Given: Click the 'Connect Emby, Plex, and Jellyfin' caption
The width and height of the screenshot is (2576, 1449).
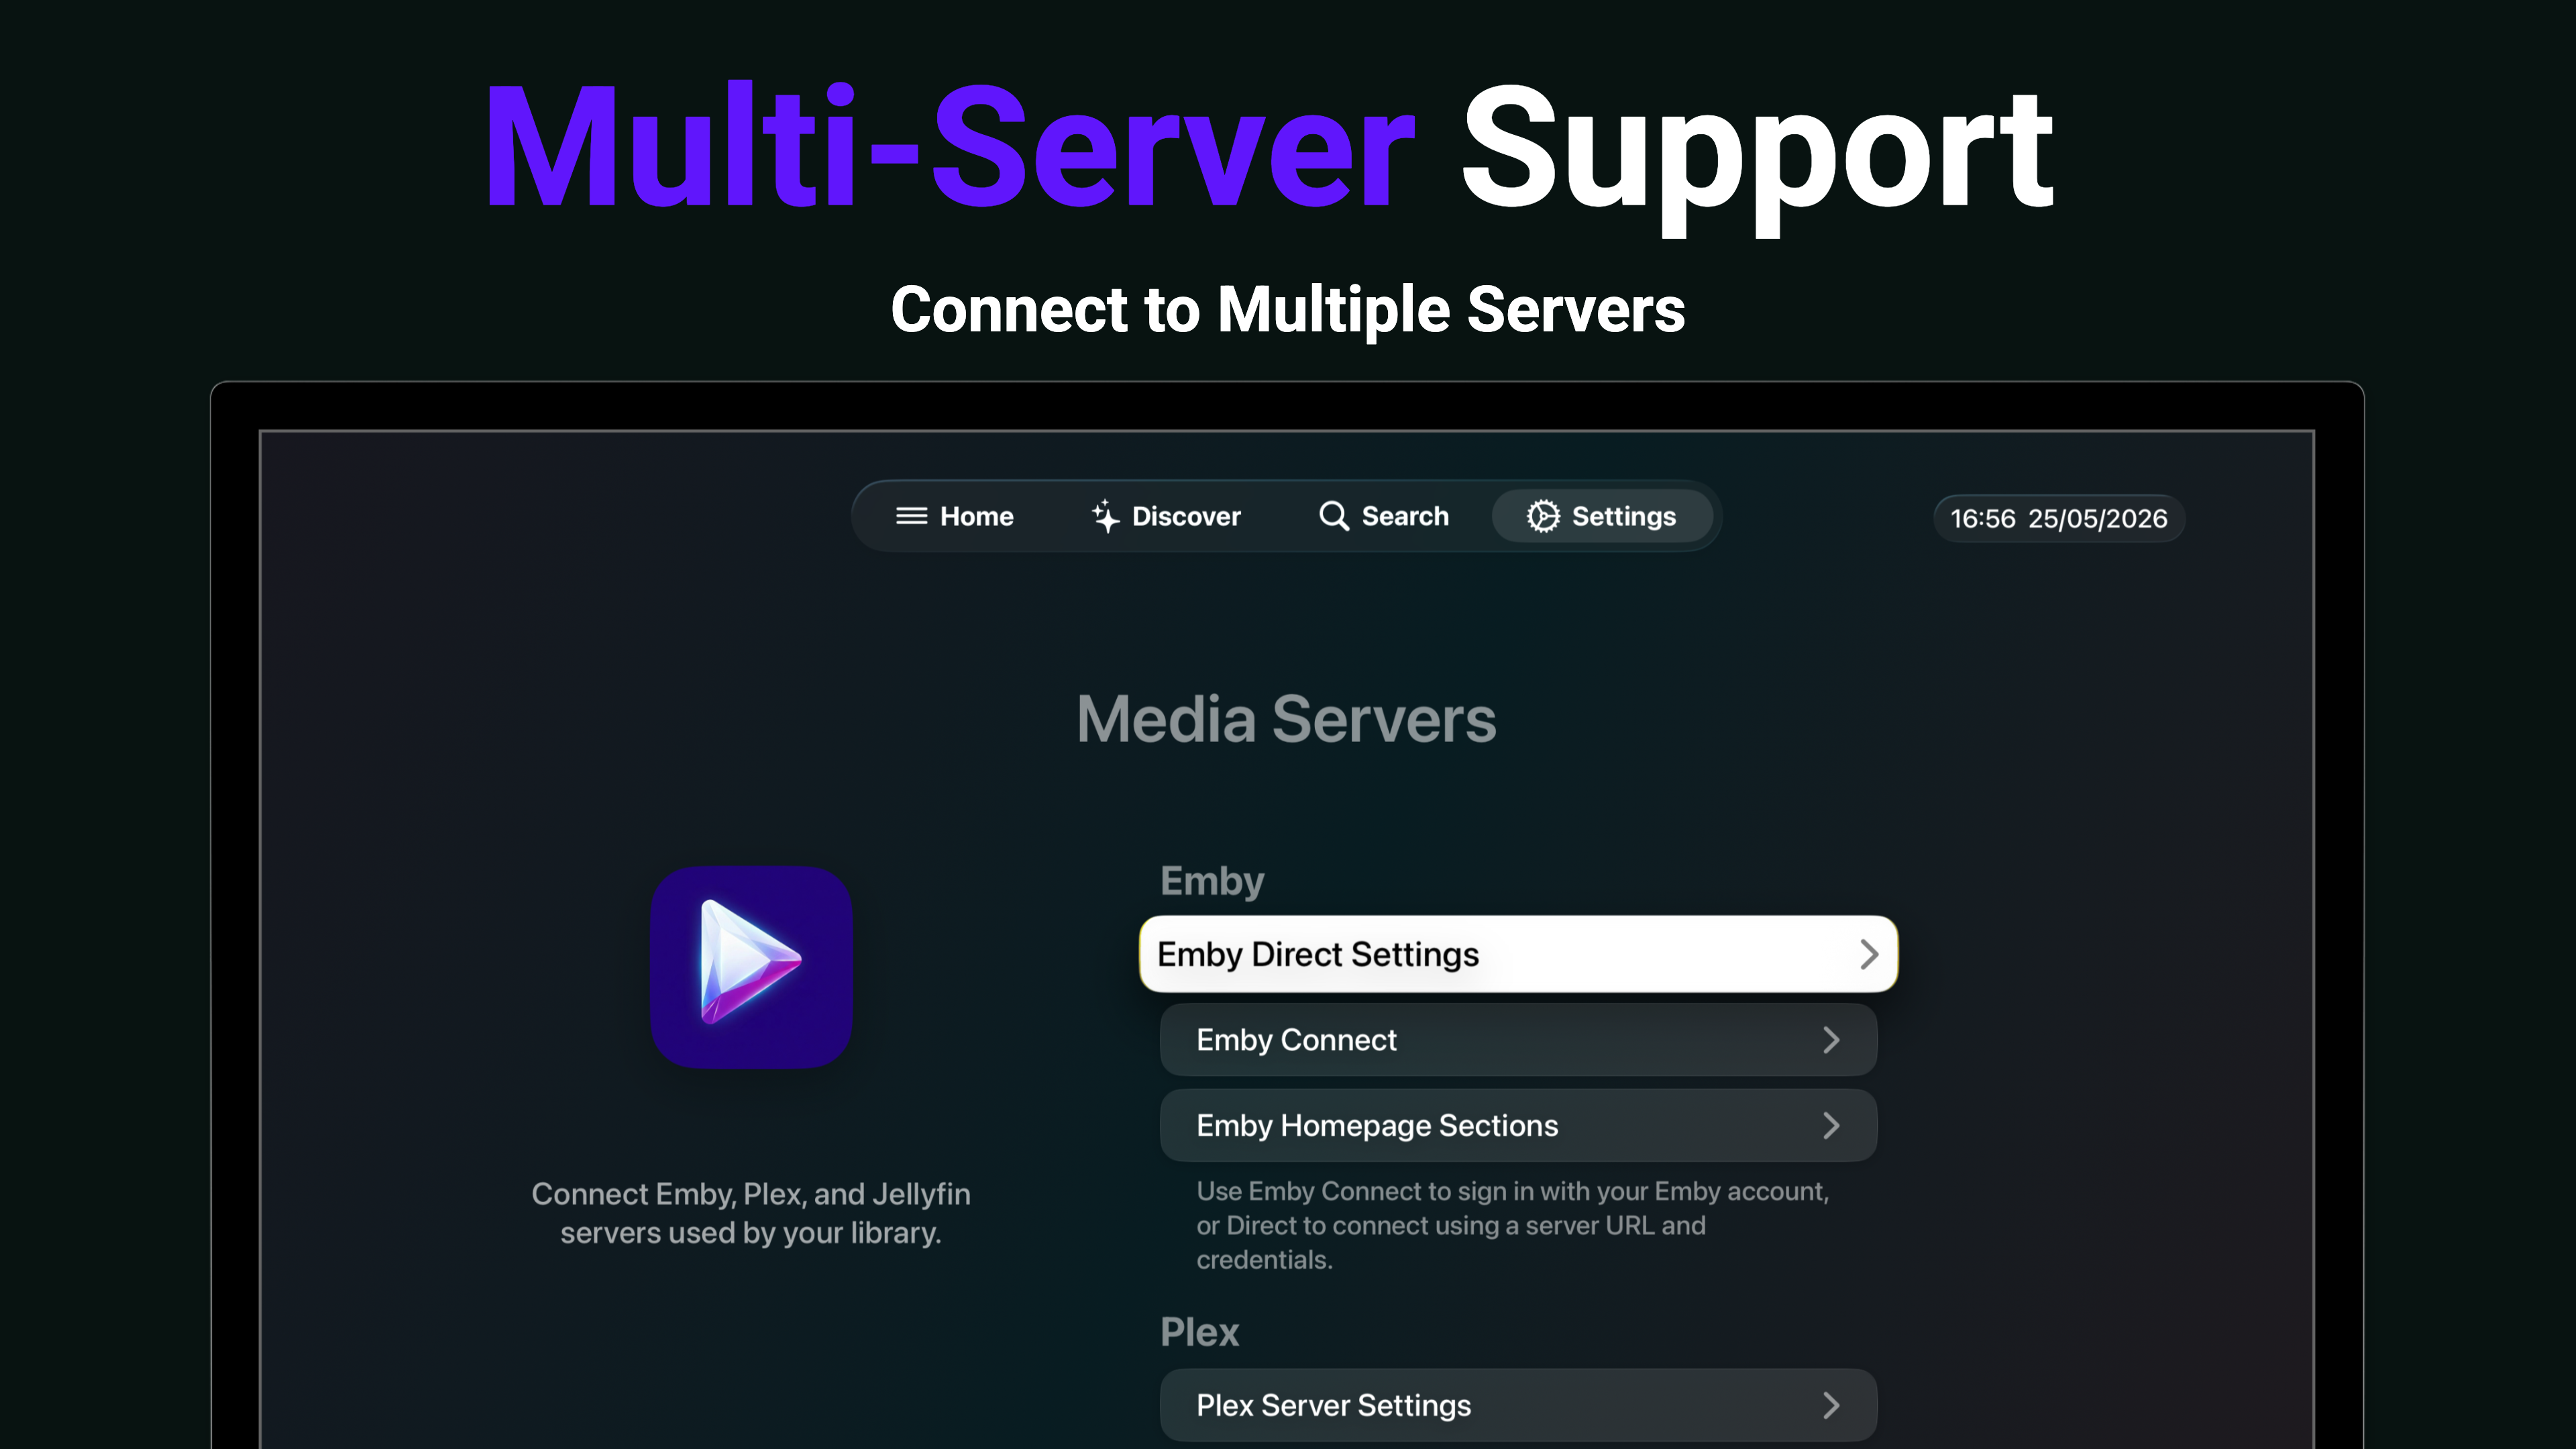Looking at the screenshot, I should click(751, 1213).
